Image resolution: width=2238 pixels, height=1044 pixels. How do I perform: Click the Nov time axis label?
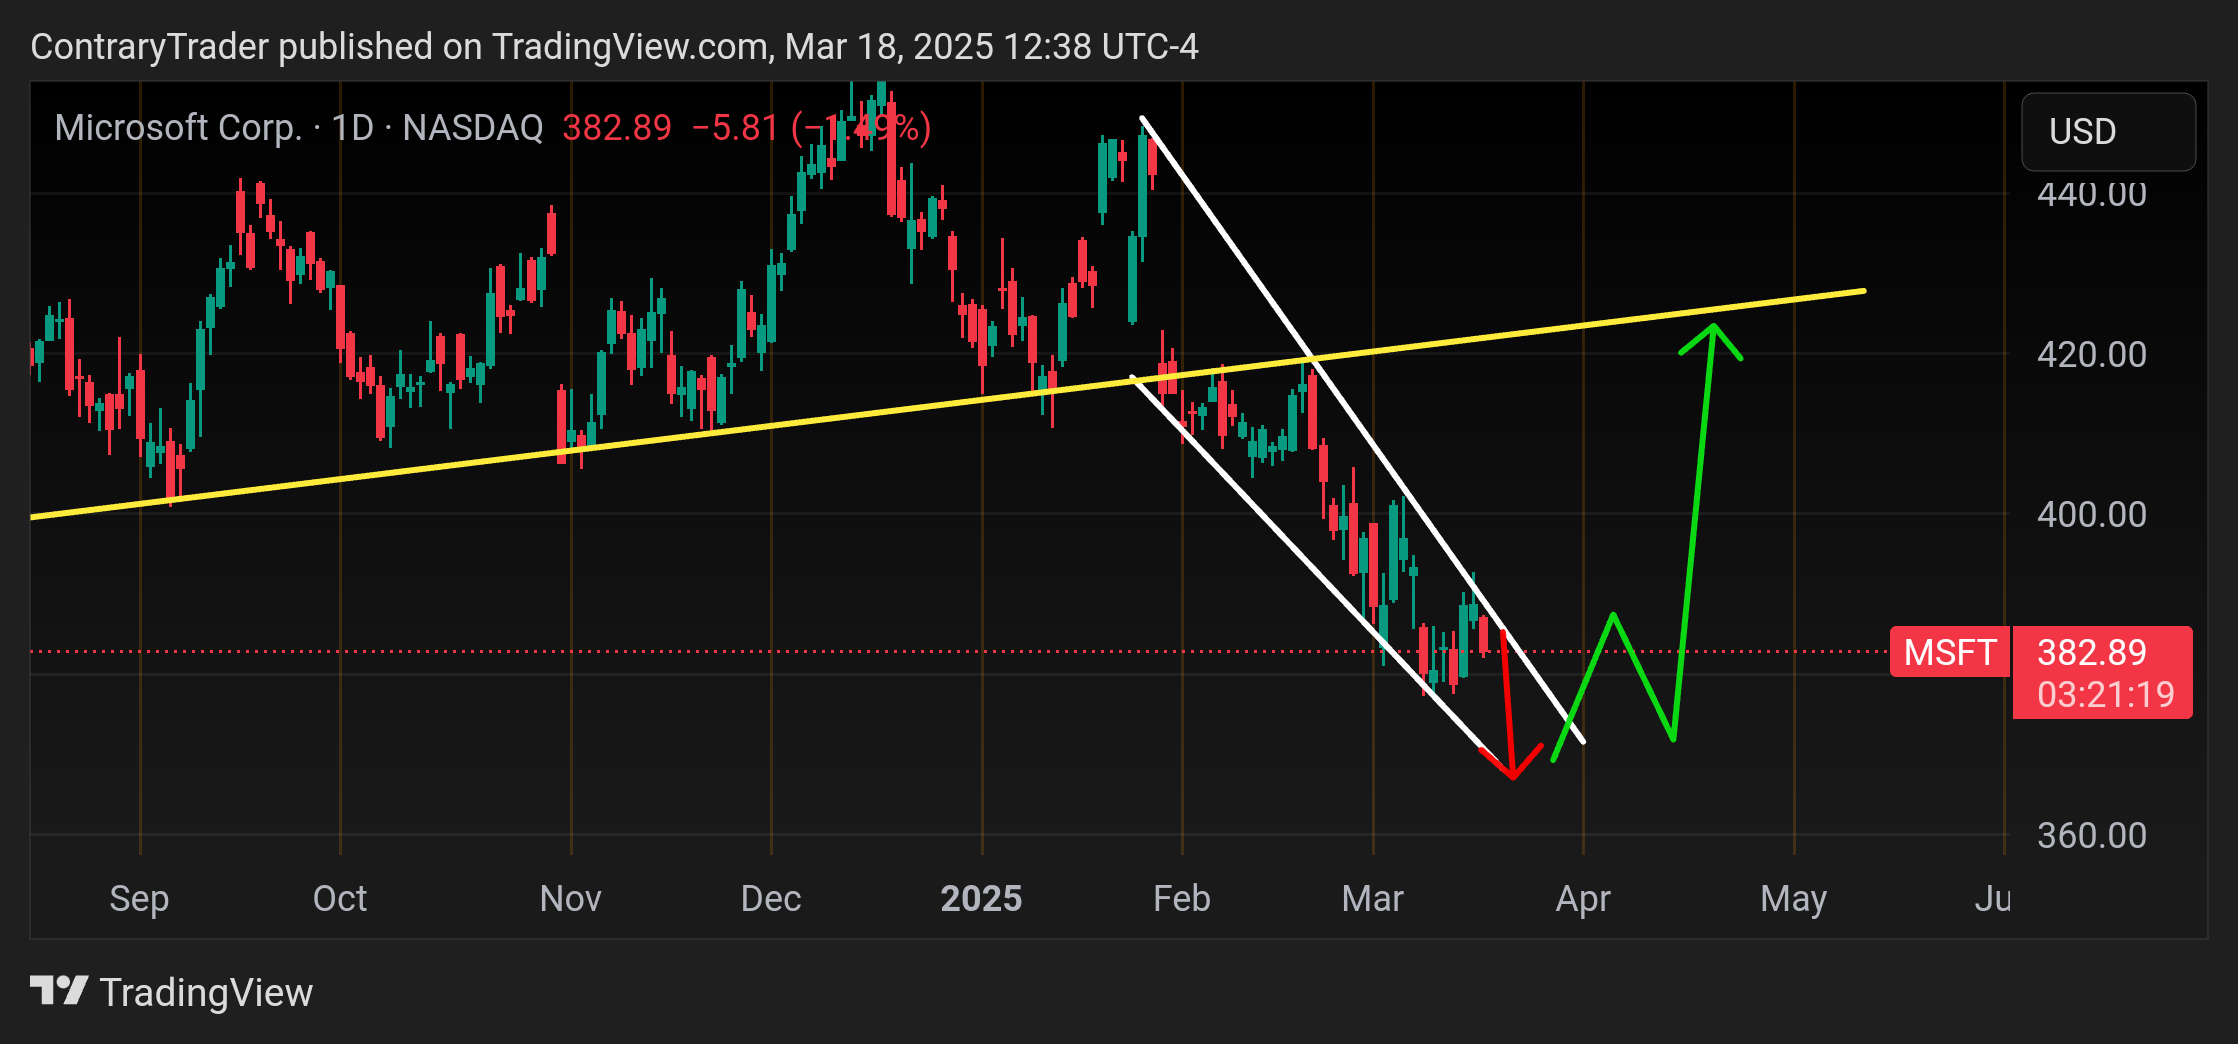[570, 898]
